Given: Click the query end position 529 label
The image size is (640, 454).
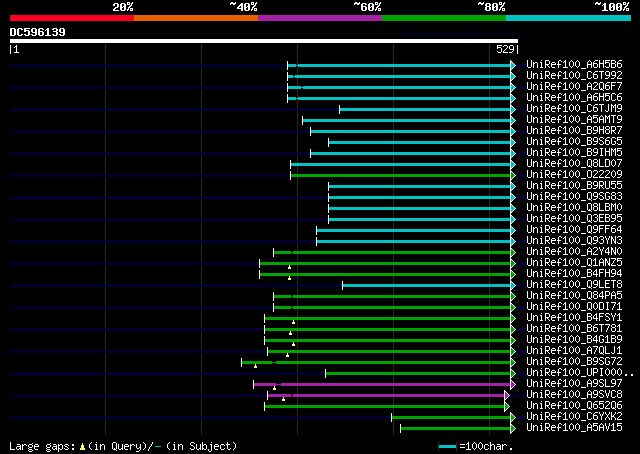Looking at the screenshot, I should coord(505,49).
